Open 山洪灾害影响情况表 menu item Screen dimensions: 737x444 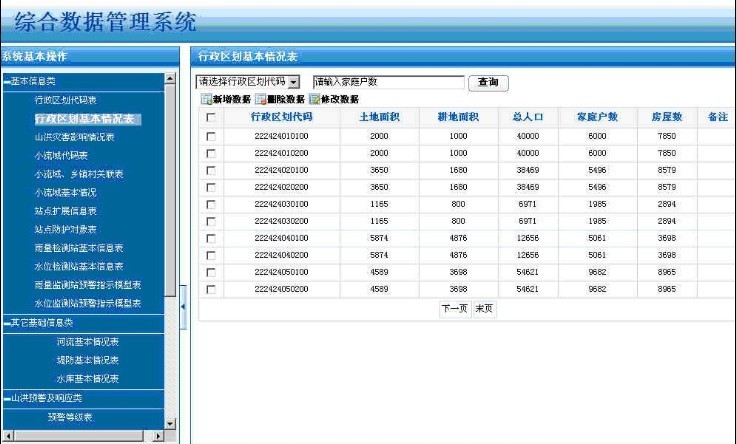[74, 137]
